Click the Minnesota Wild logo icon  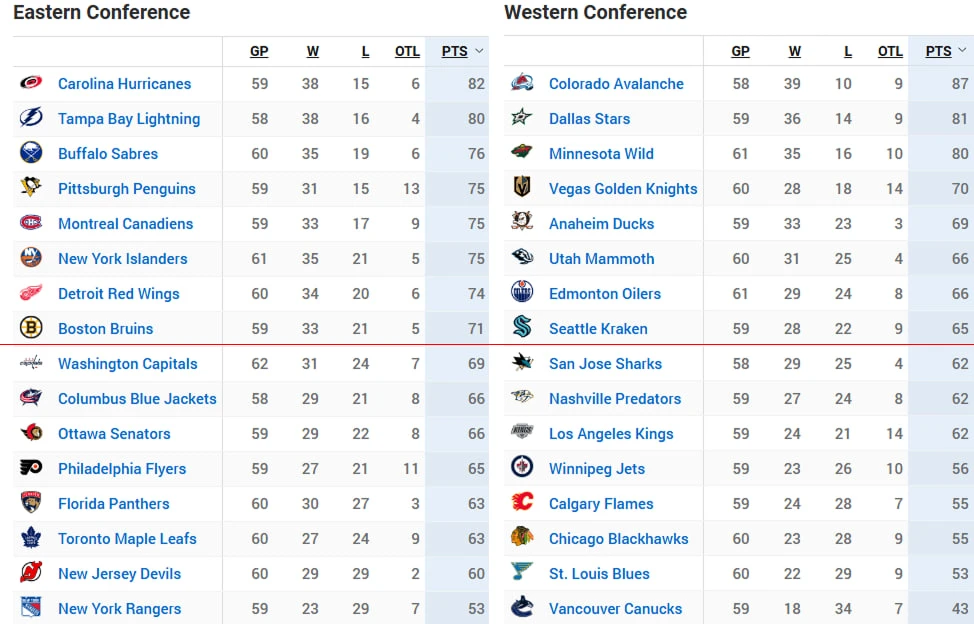pyautogui.click(x=522, y=153)
